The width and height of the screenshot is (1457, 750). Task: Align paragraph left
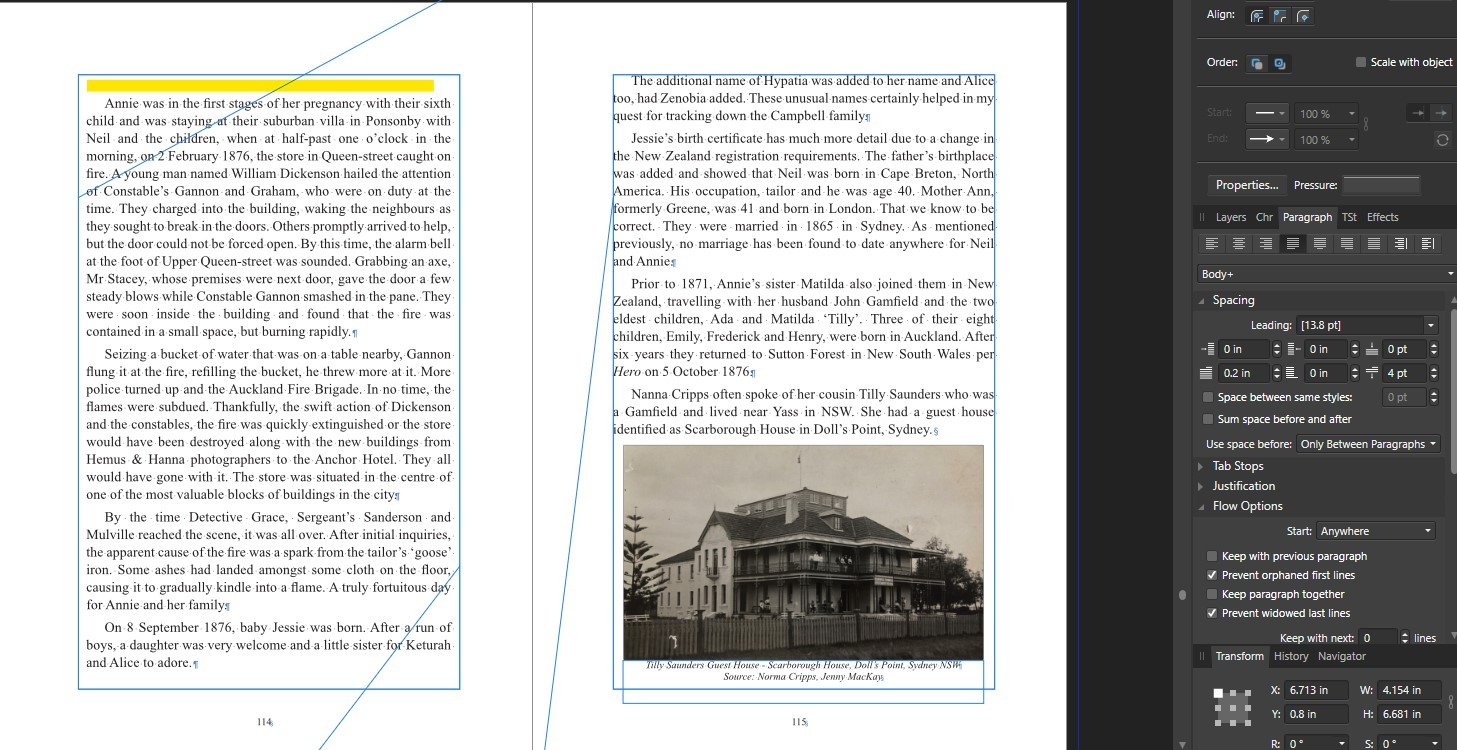1211,243
